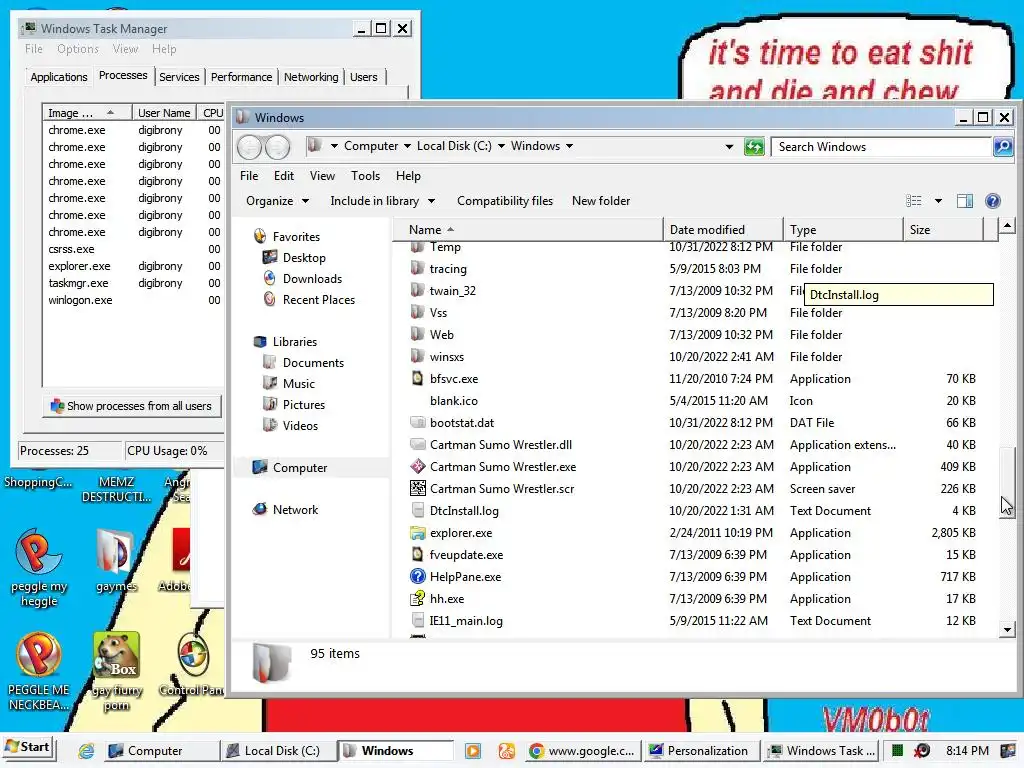Click Compatibility files button
The width and height of the screenshot is (1024, 768).
[x=505, y=201]
